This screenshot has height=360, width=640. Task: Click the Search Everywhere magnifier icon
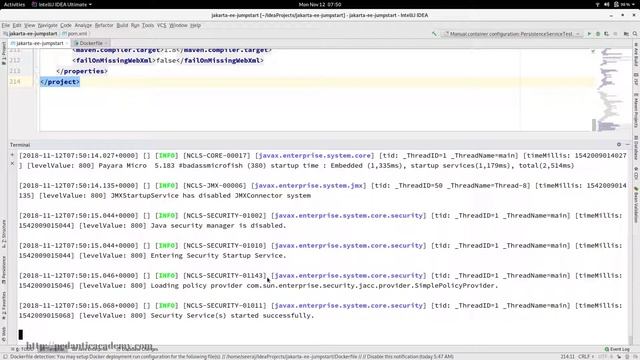[x=635, y=34]
